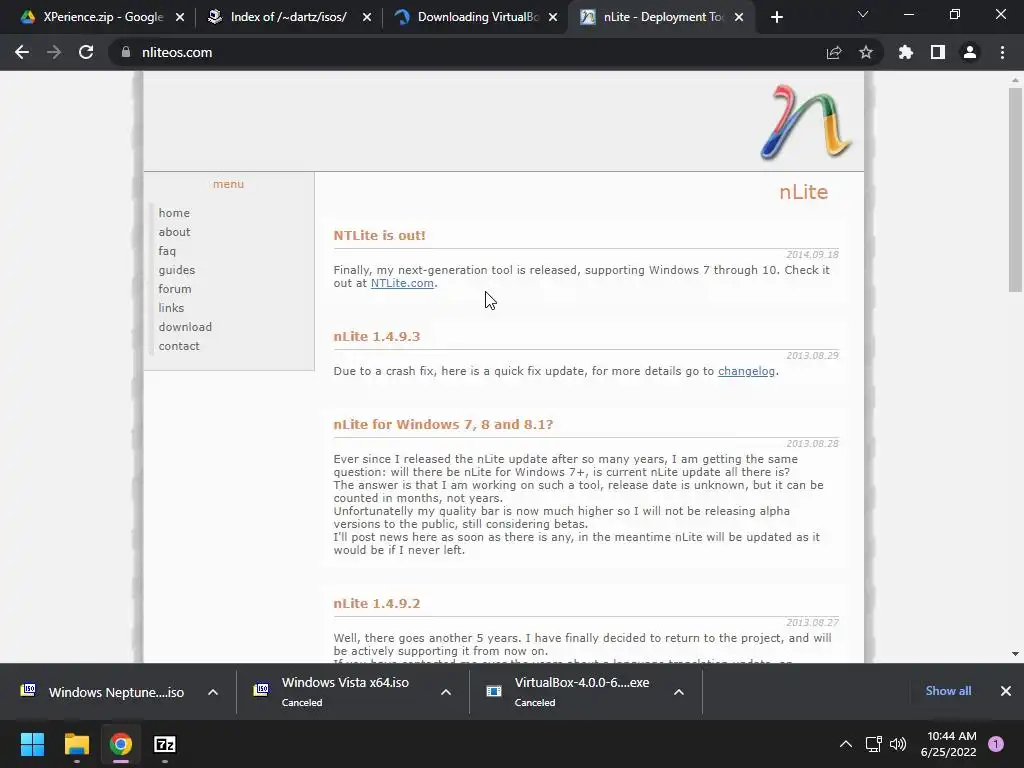Switch to the Index of /~dartz/isos/ tab
1024x768 pixels.
point(287,18)
